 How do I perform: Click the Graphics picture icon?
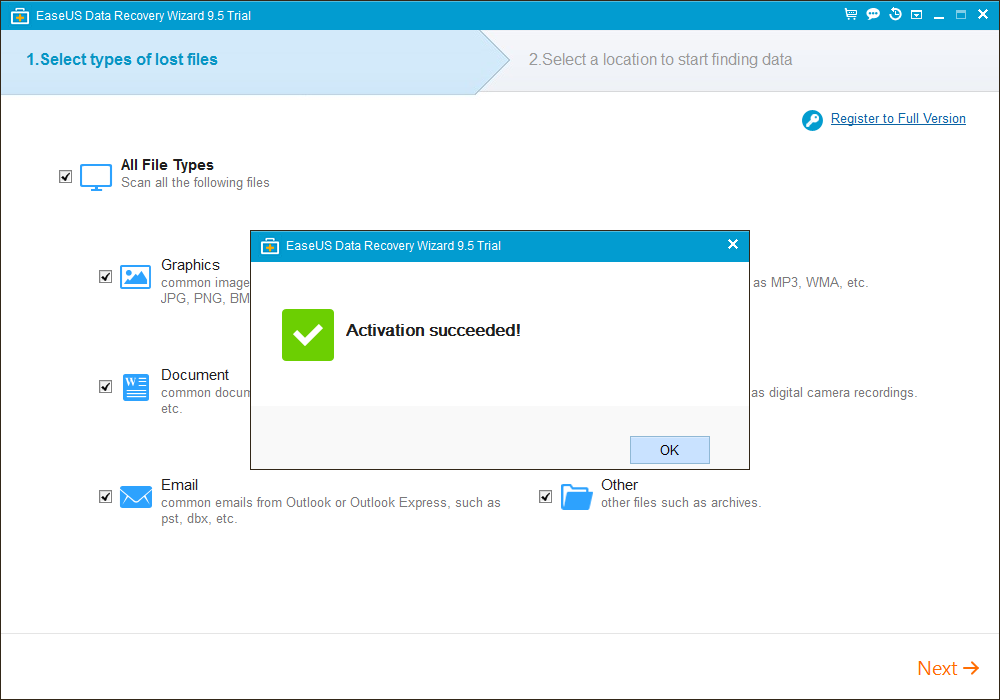pyautogui.click(x=135, y=277)
